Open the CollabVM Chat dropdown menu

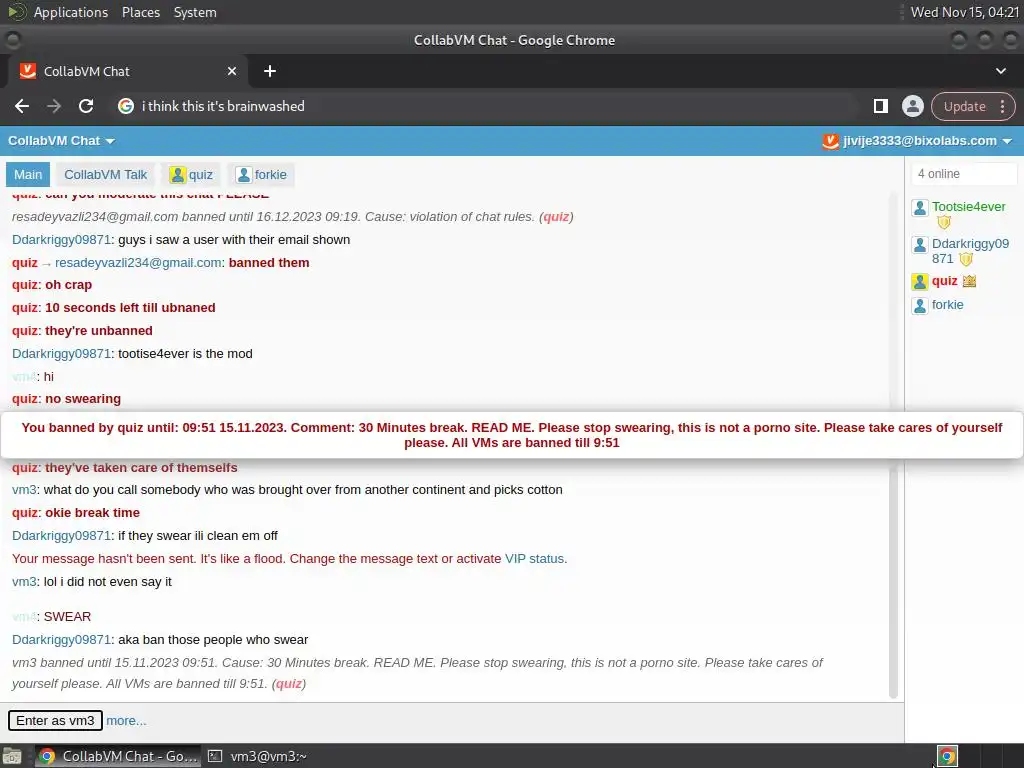coord(61,141)
